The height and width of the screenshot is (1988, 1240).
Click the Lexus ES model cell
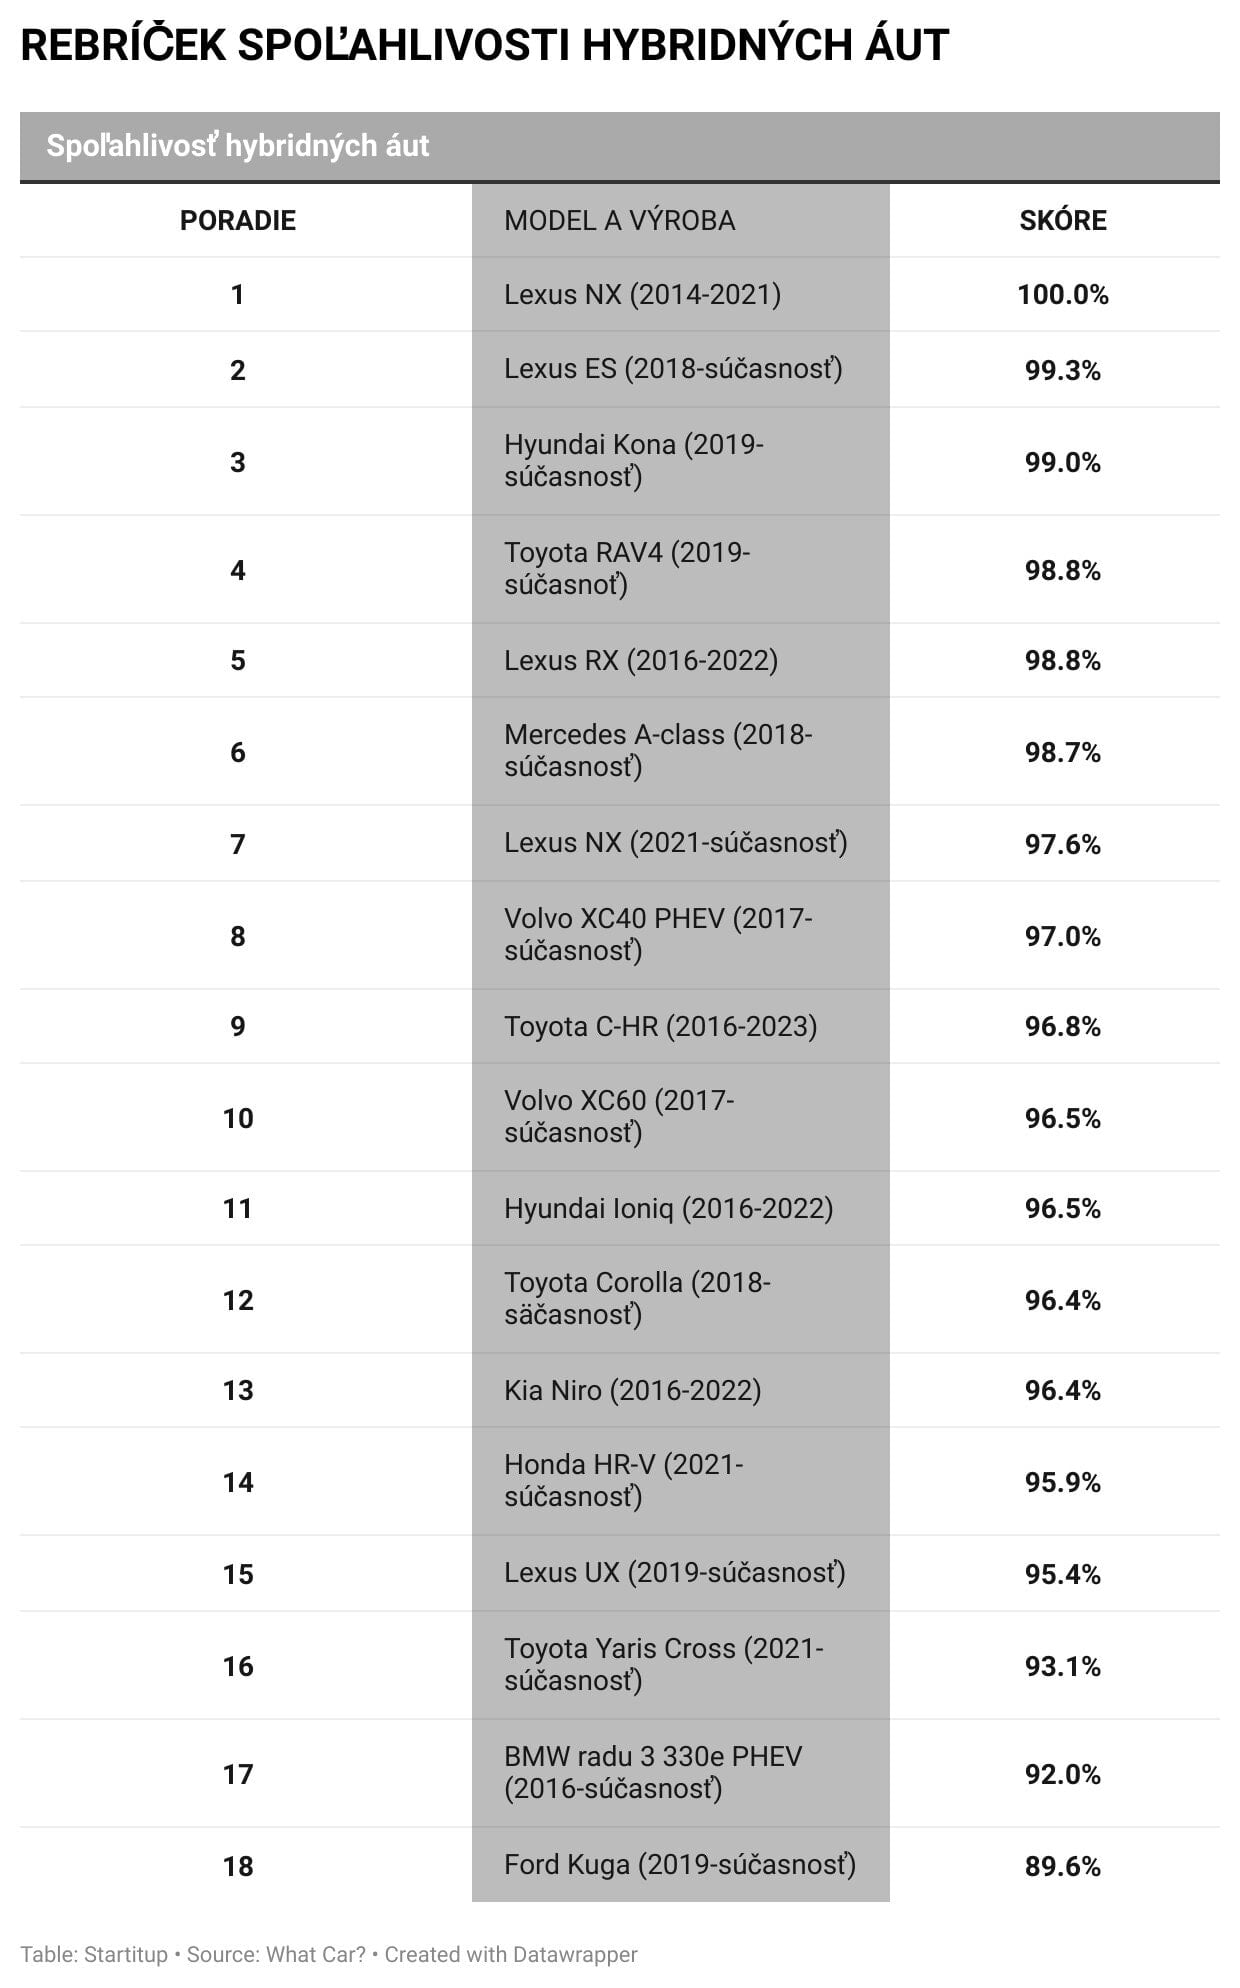tap(673, 369)
